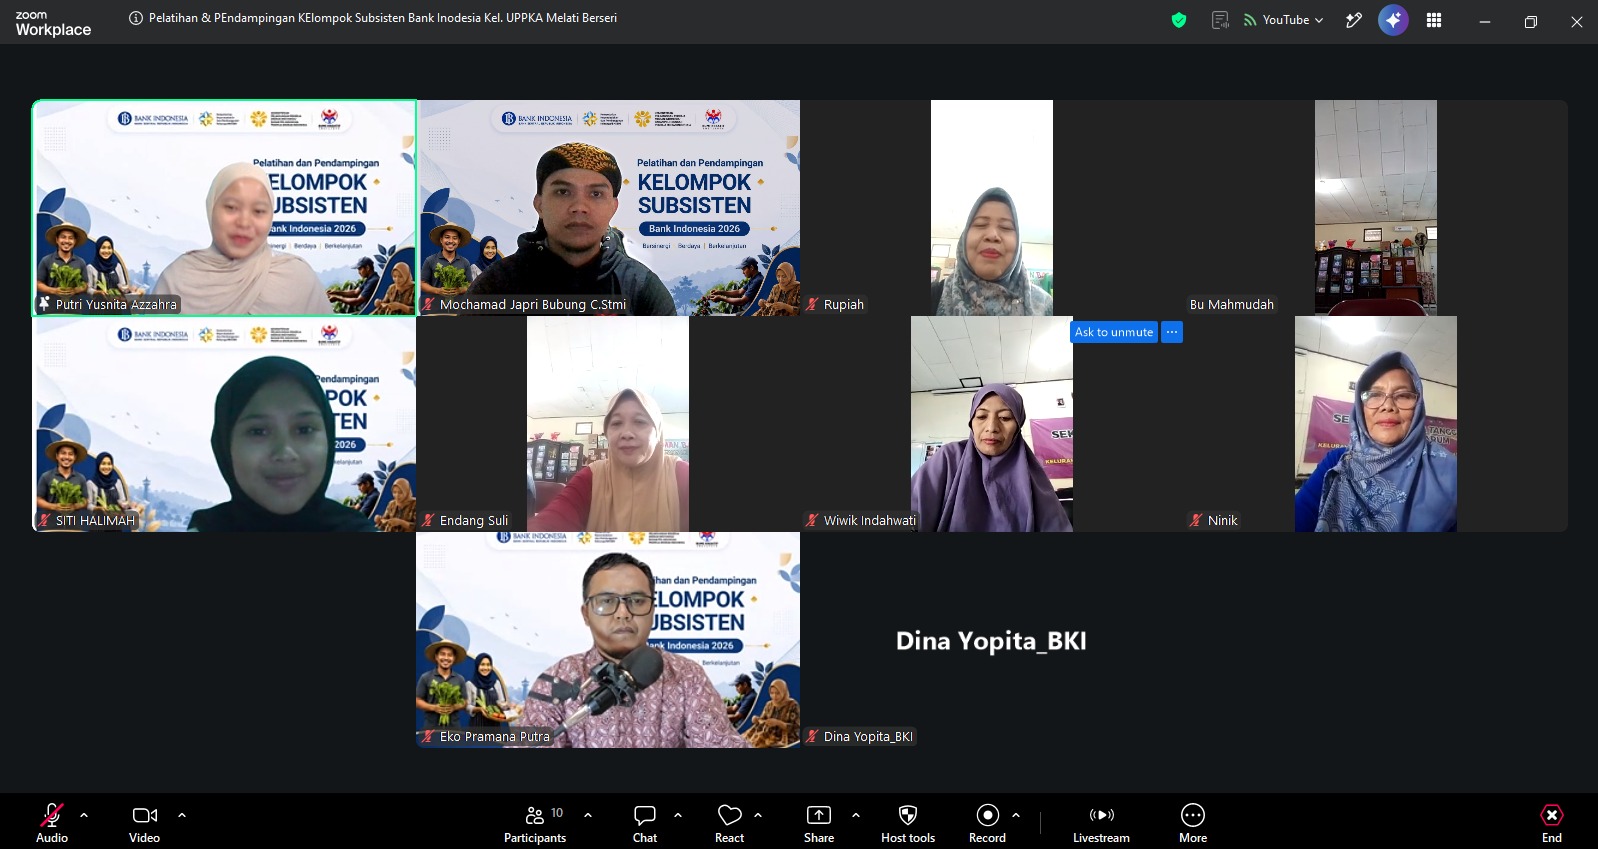Start sharing your screen with Share
The height and width of the screenshot is (849, 1598).
click(x=819, y=824)
